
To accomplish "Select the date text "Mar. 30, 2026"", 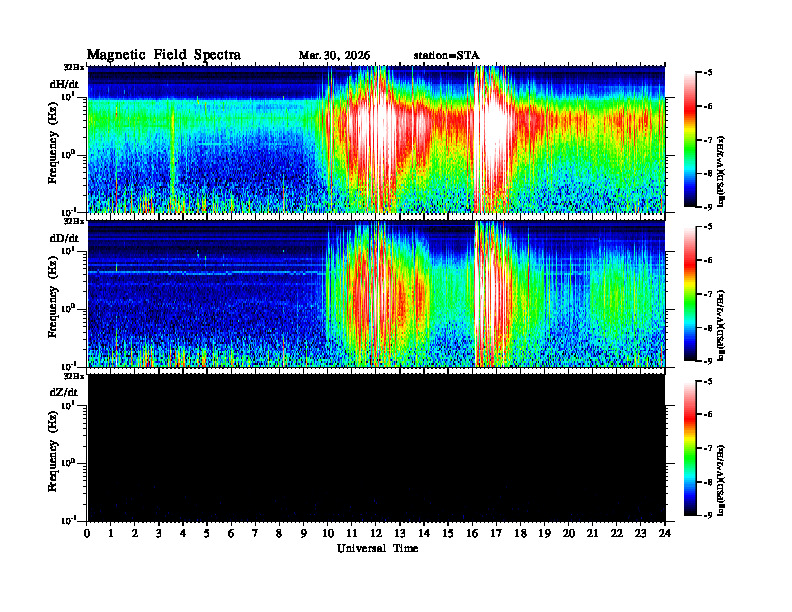I will pos(334,56).
